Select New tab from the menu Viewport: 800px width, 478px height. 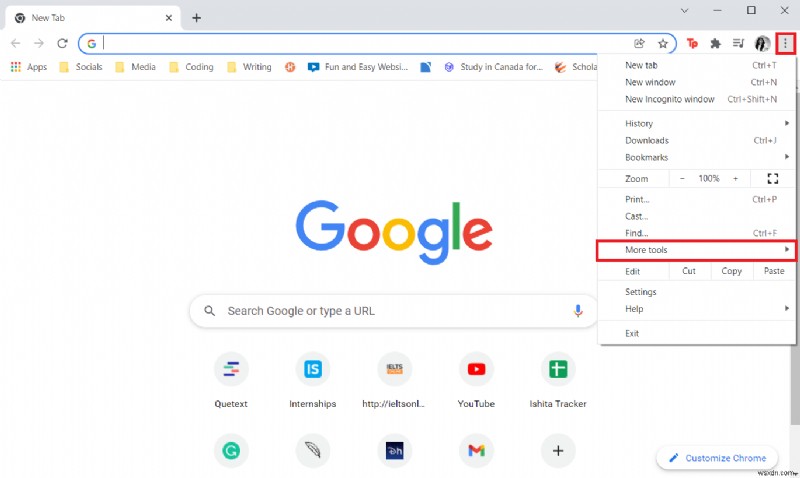coord(696,65)
